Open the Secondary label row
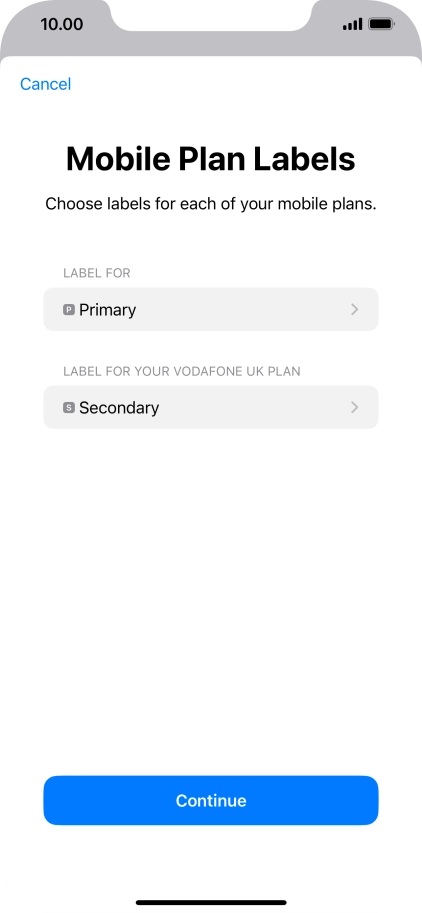422x913 pixels. click(x=211, y=407)
